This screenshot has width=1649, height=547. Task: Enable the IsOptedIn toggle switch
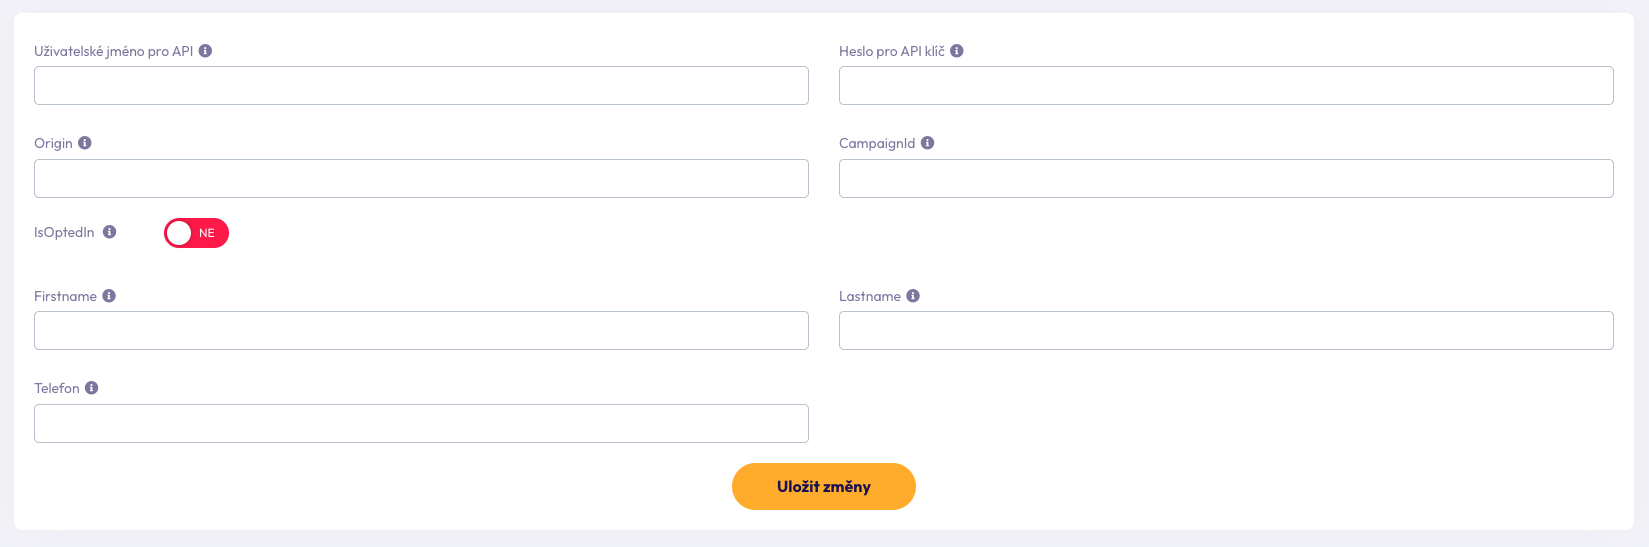tap(196, 233)
